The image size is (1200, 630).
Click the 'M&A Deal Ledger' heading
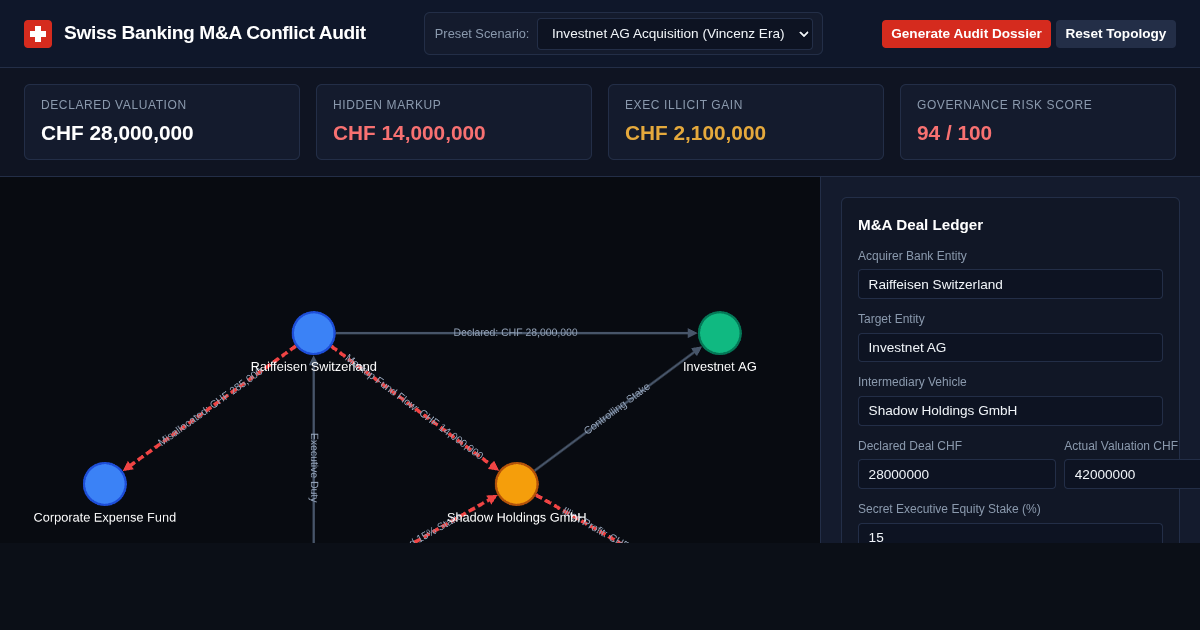(920, 225)
